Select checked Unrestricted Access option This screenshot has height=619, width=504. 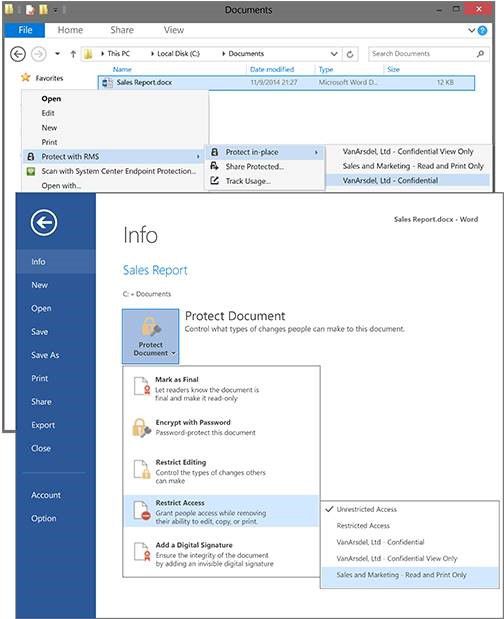410,509
